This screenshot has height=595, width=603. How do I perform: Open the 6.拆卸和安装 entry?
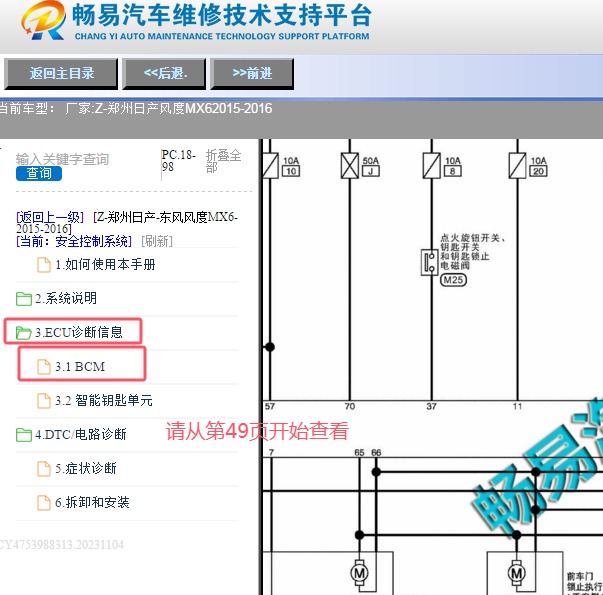pyautogui.click(x=92, y=502)
